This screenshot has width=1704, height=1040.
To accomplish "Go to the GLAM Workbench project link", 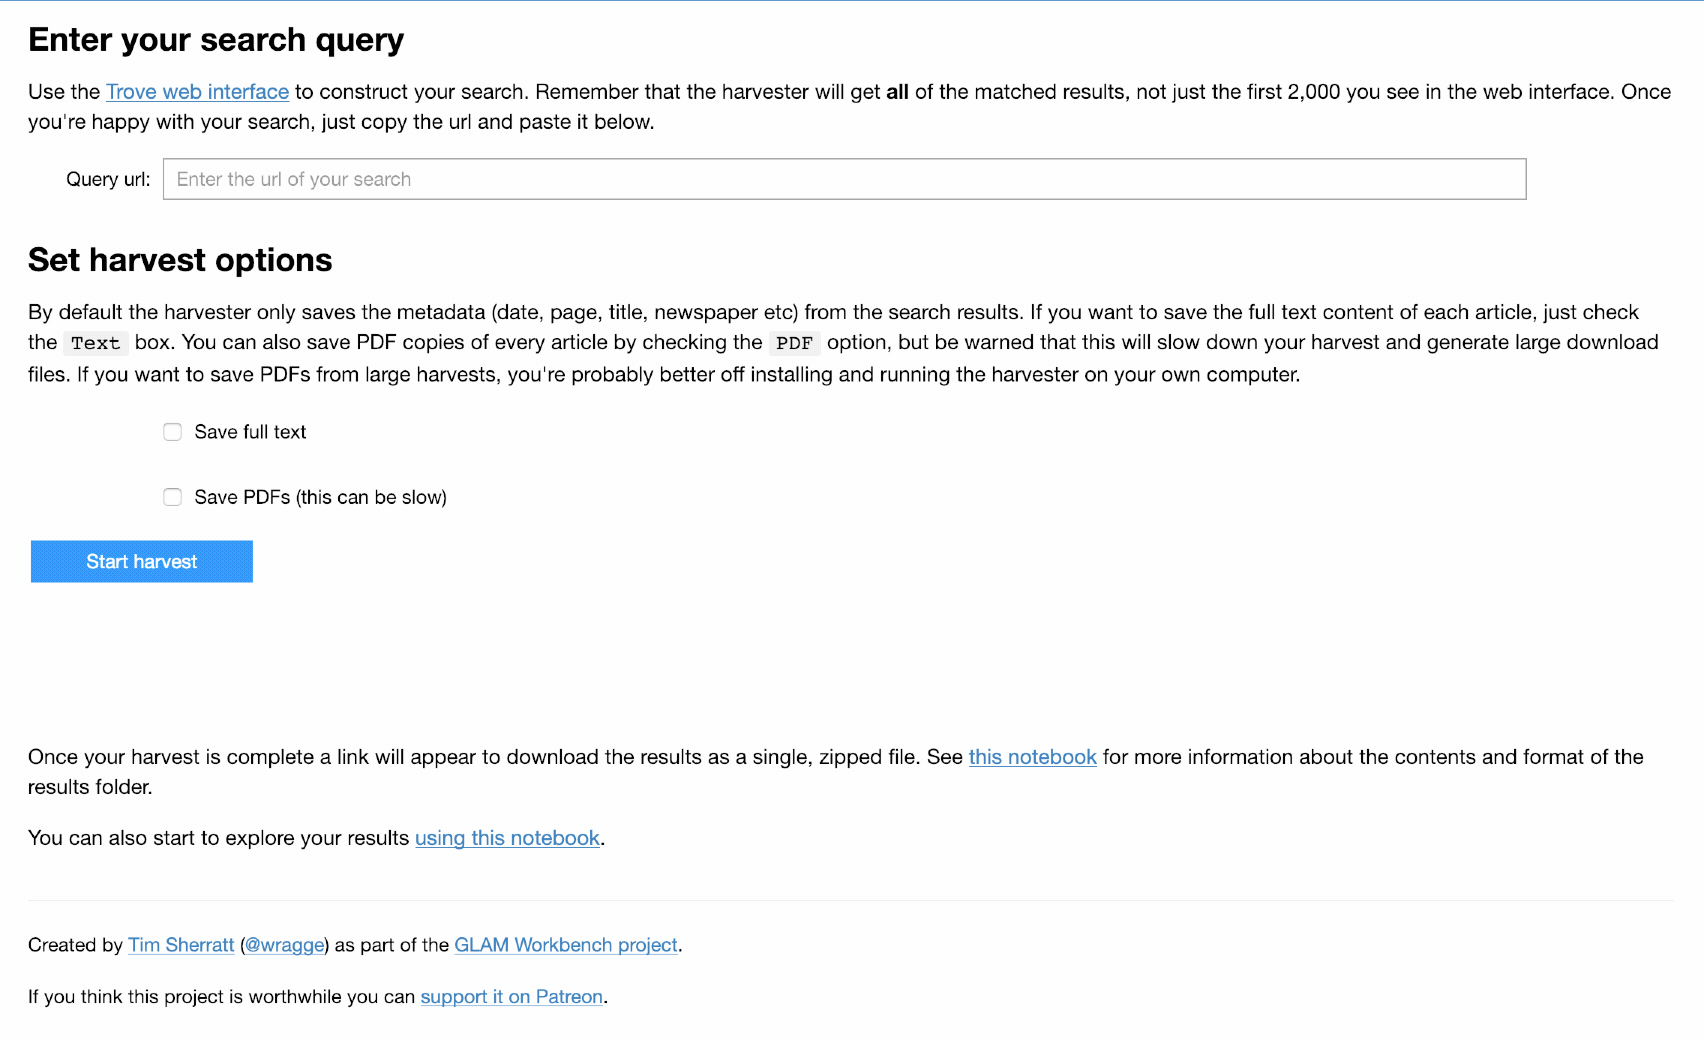I will tap(566, 945).
